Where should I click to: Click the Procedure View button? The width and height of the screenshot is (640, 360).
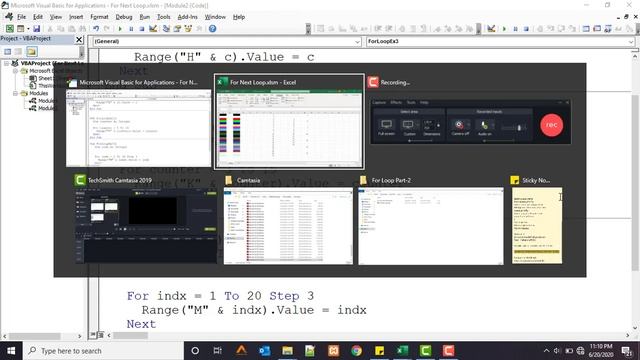click(93, 335)
